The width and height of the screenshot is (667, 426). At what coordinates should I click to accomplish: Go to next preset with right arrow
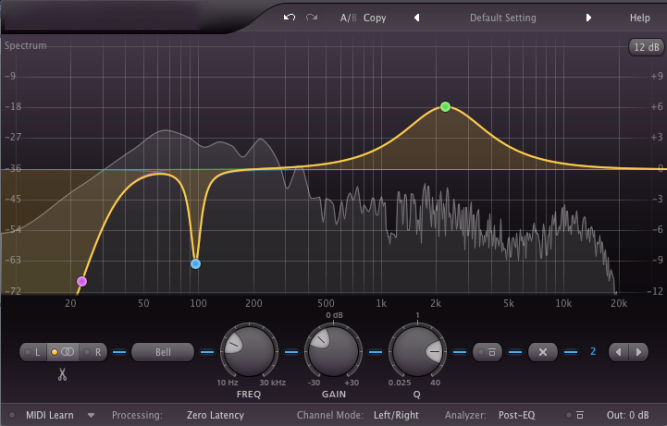[588, 18]
